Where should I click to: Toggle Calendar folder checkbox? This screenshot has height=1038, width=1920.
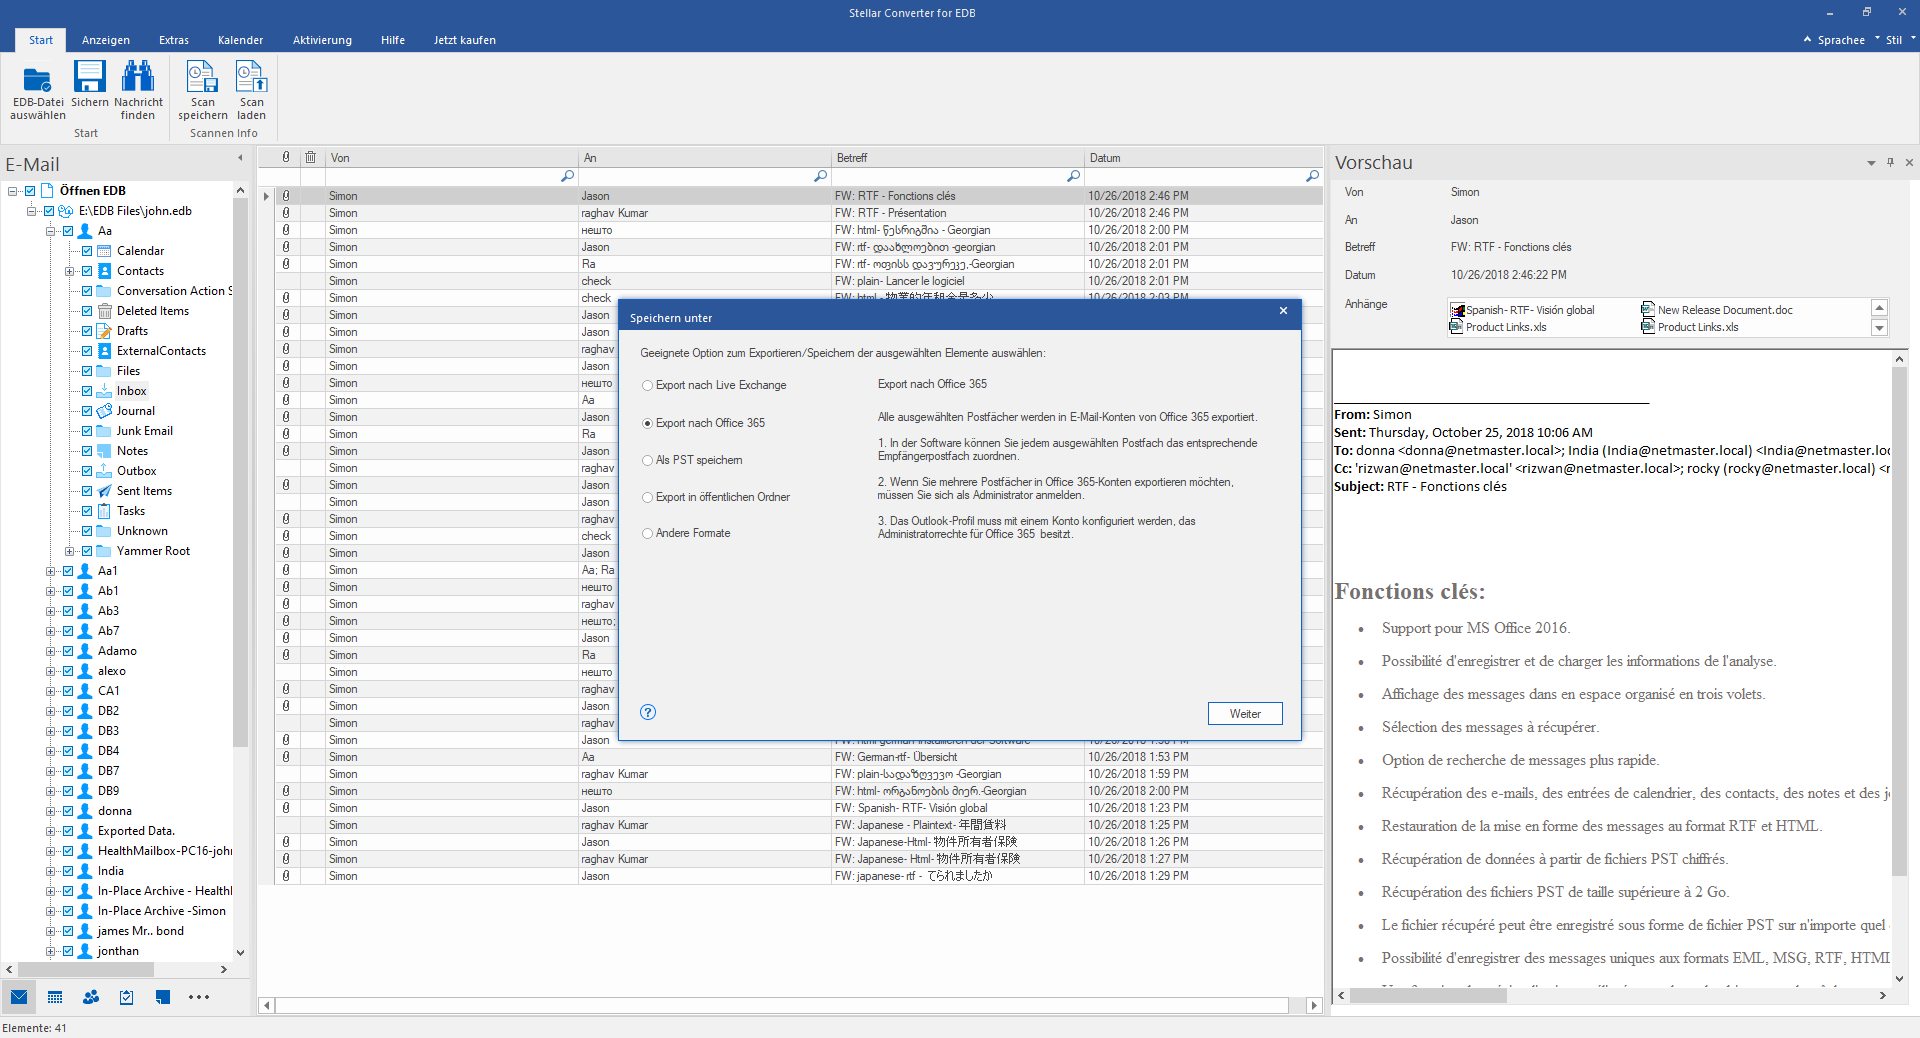click(x=87, y=251)
